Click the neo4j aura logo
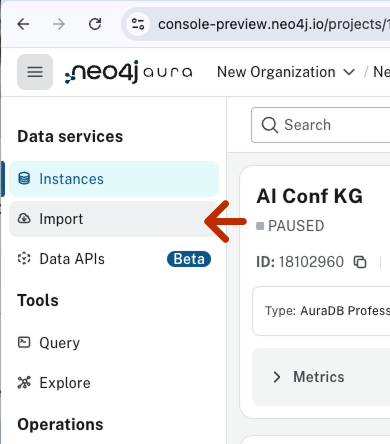This screenshot has height=444, width=390. [128, 72]
